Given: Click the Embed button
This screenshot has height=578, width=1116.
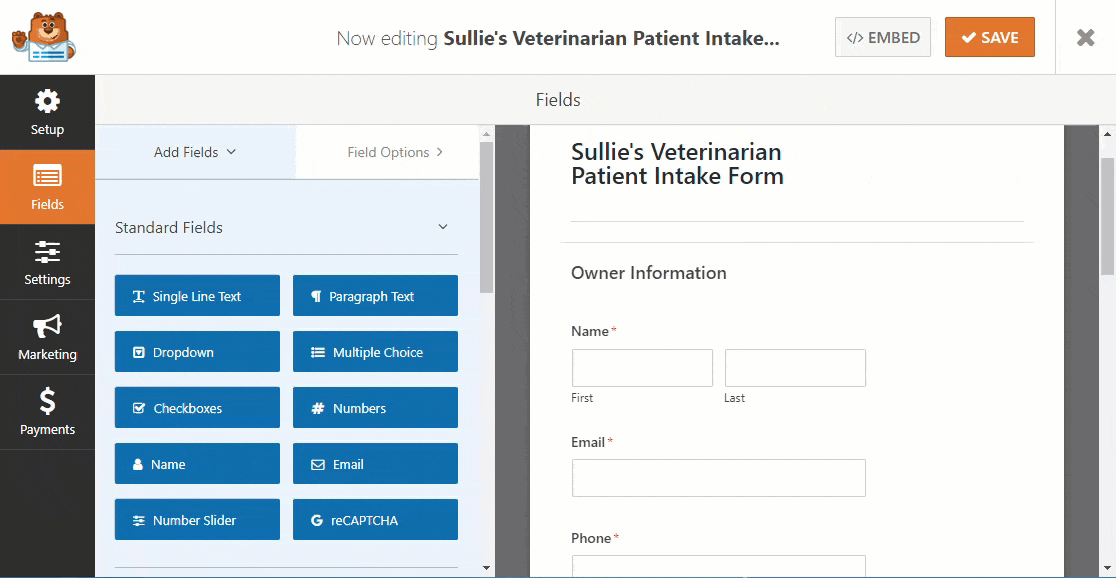Looking at the screenshot, I should pyautogui.click(x=882, y=38).
